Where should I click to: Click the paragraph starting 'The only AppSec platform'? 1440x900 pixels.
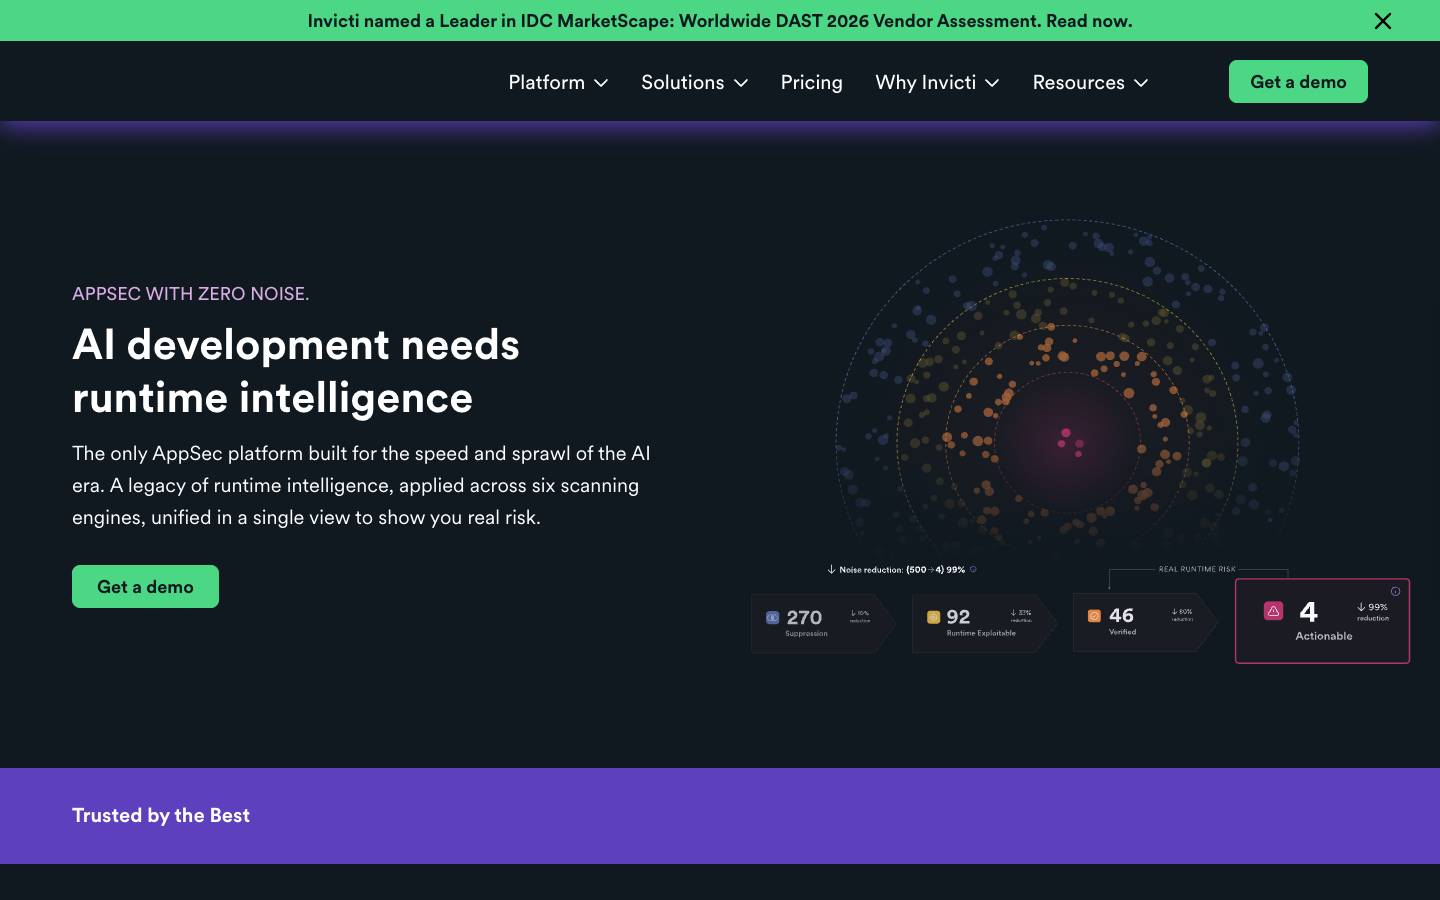(361, 485)
